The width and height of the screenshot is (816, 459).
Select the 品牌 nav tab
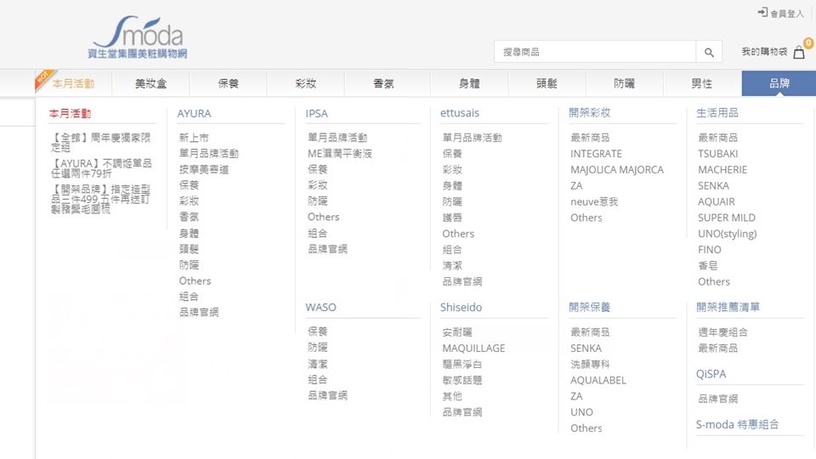click(x=779, y=83)
